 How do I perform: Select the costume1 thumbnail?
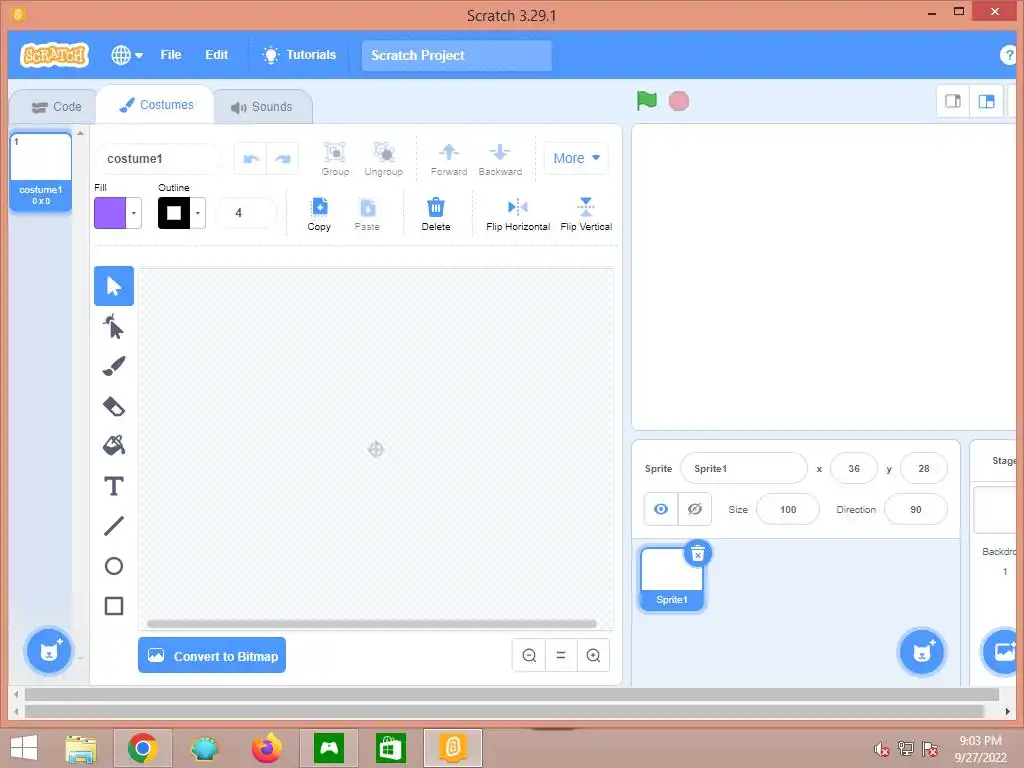coord(40,172)
